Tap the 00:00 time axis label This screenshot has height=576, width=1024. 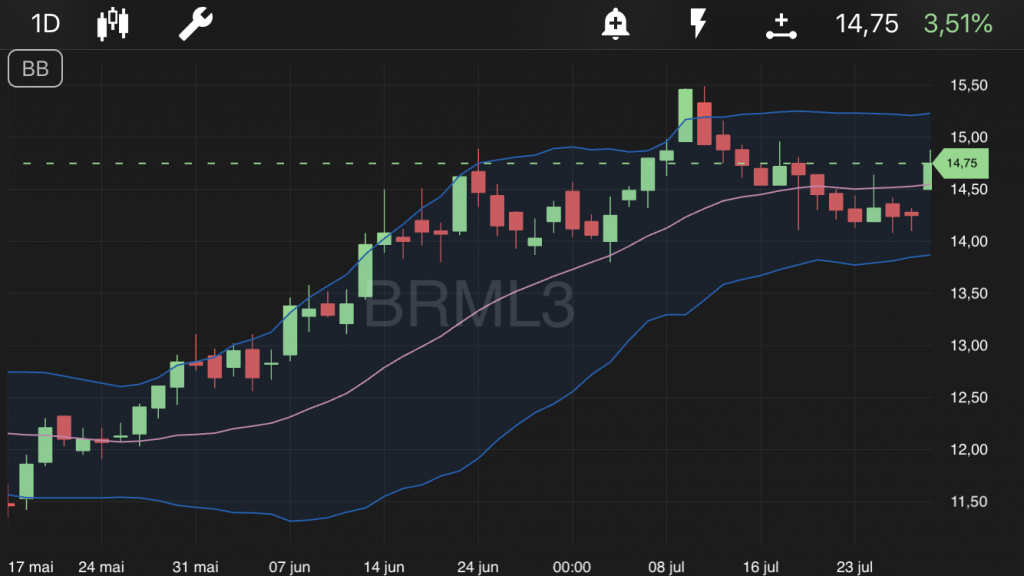click(x=572, y=567)
